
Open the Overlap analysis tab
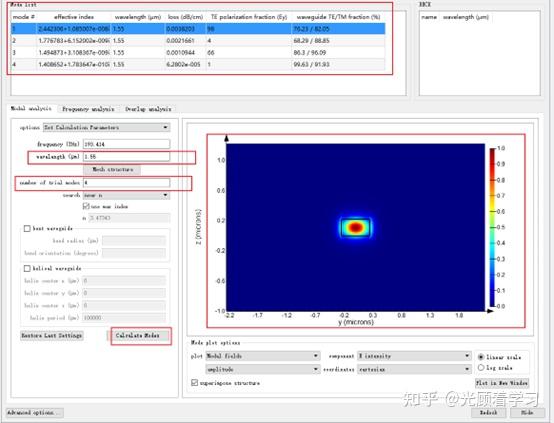(148, 109)
